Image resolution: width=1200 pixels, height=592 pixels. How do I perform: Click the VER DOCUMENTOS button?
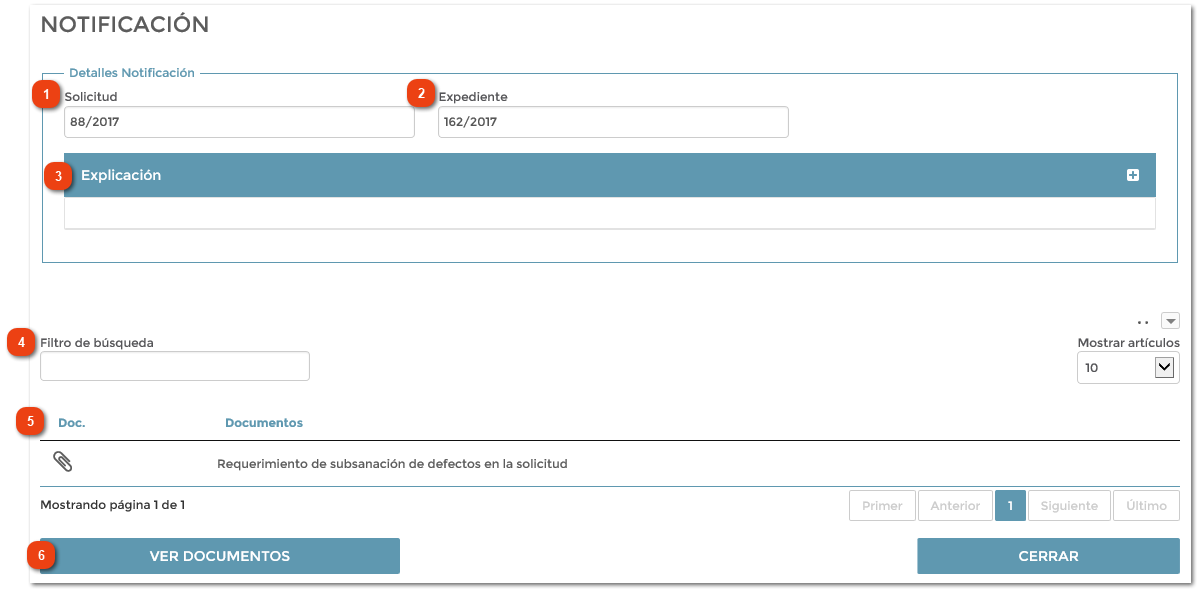[x=220, y=555]
